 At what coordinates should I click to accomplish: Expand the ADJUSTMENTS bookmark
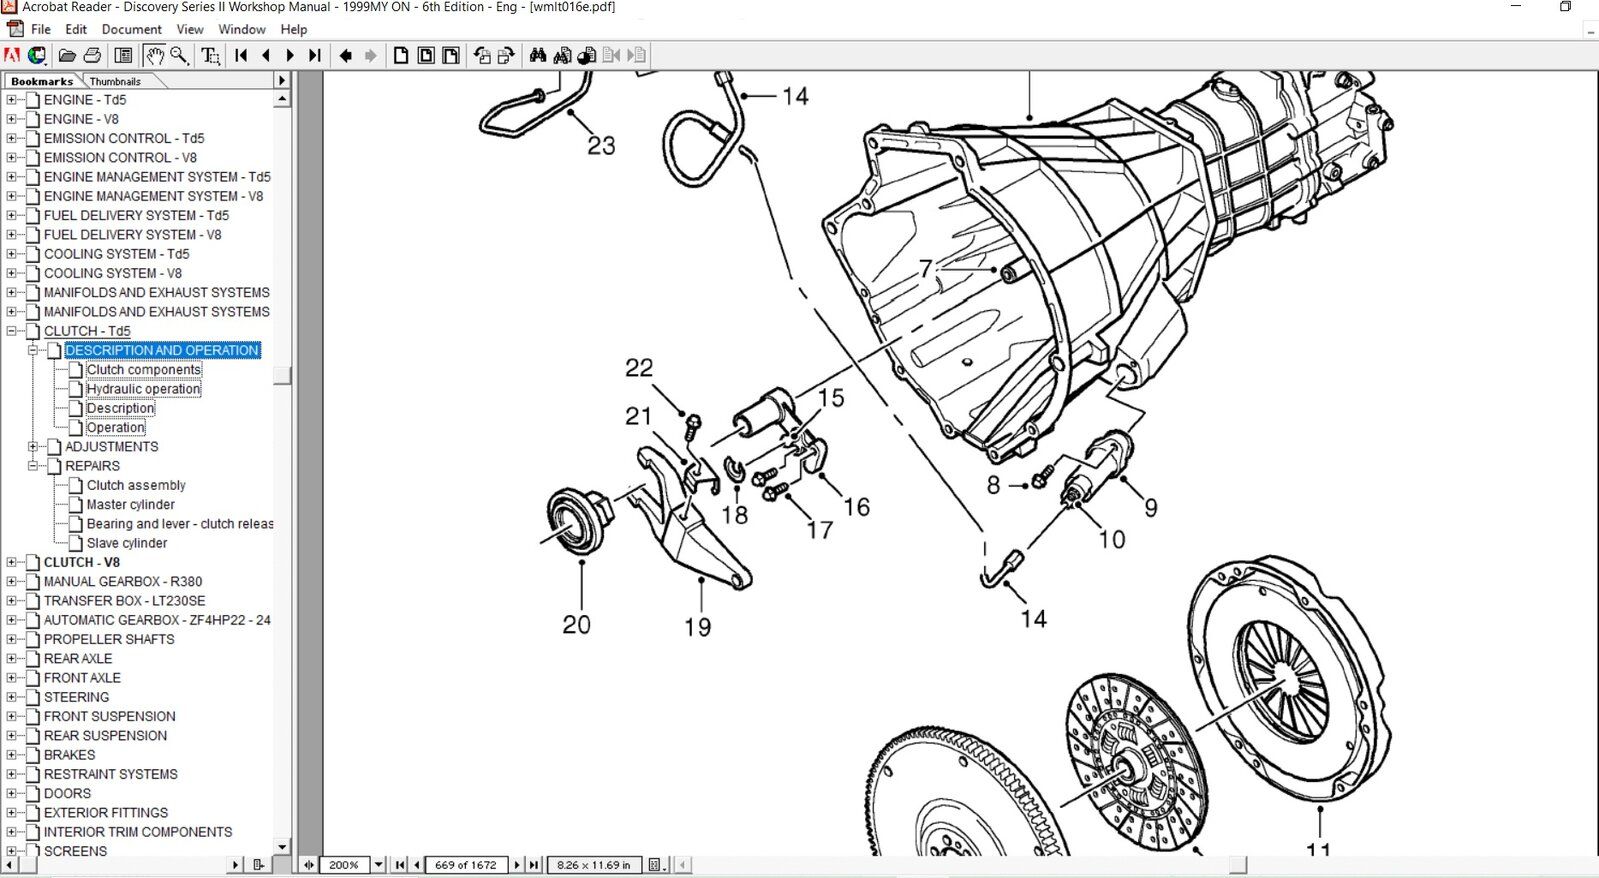(x=33, y=447)
